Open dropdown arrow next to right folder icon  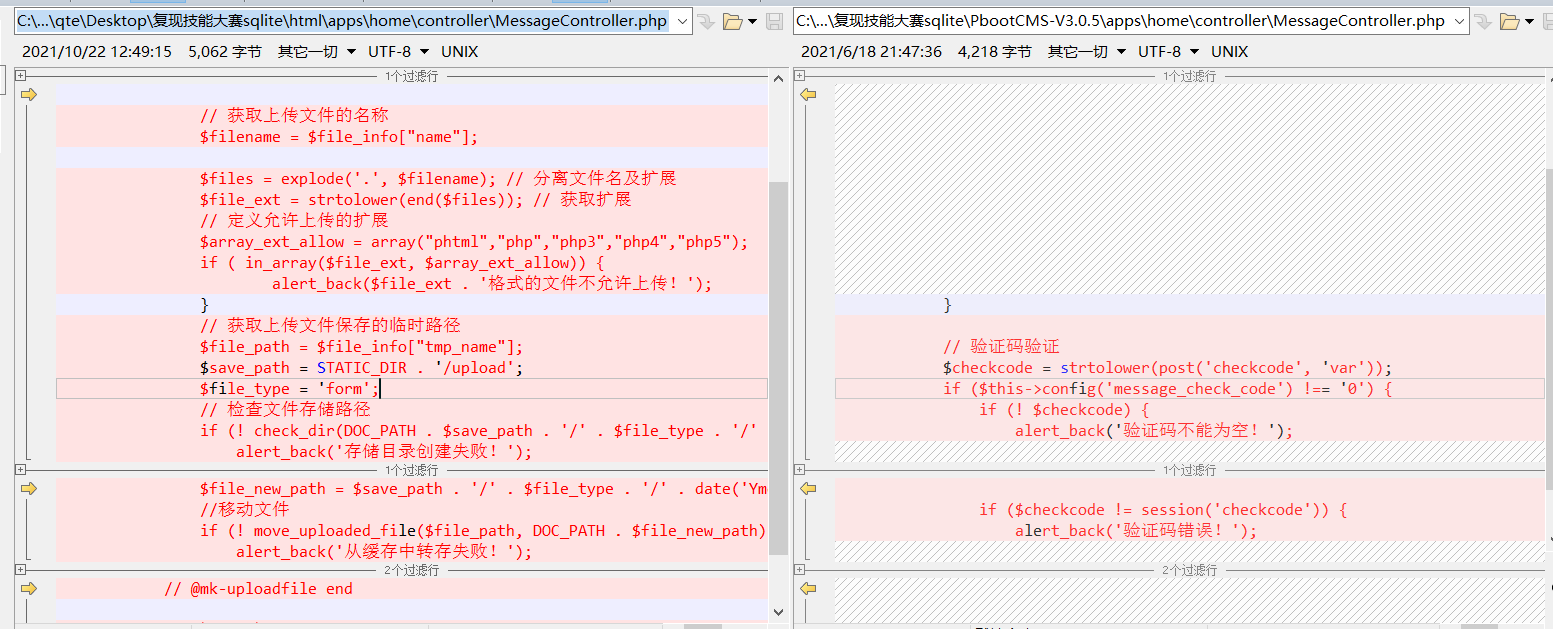1530,22
